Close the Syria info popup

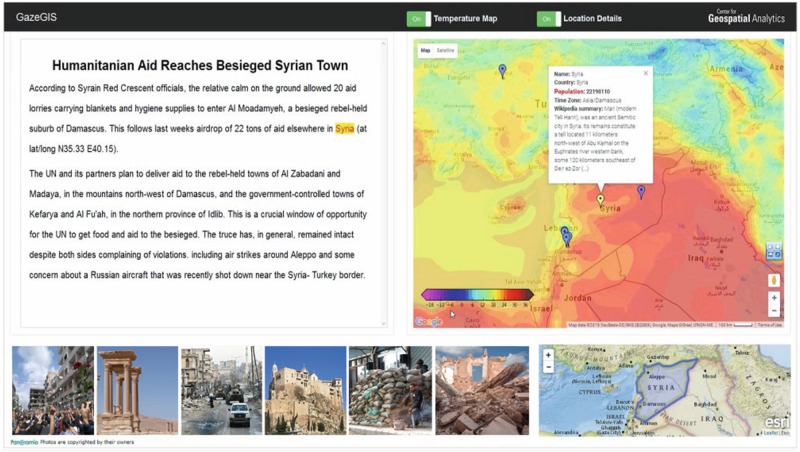tap(645, 73)
